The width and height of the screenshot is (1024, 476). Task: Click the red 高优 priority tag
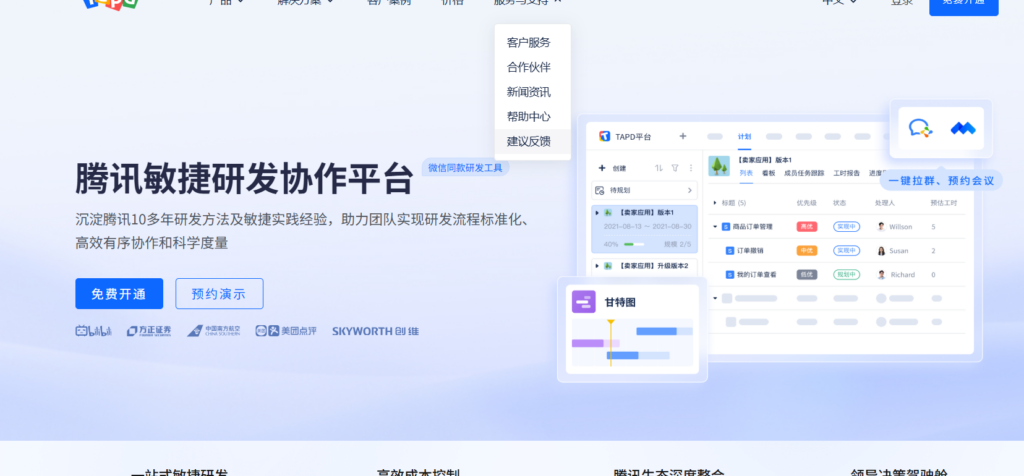tap(807, 227)
